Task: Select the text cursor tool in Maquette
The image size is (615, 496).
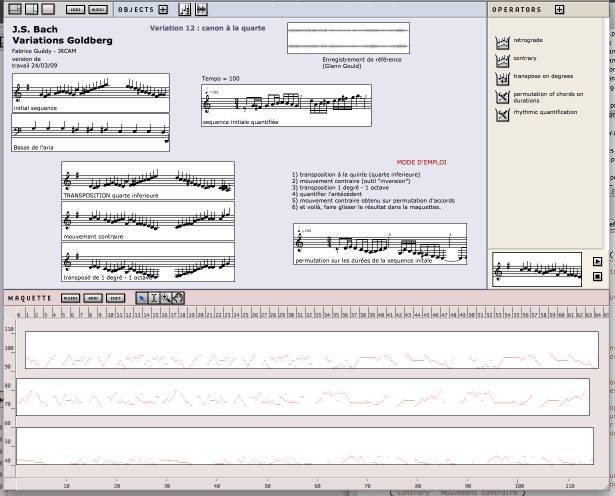Action: coord(154,297)
